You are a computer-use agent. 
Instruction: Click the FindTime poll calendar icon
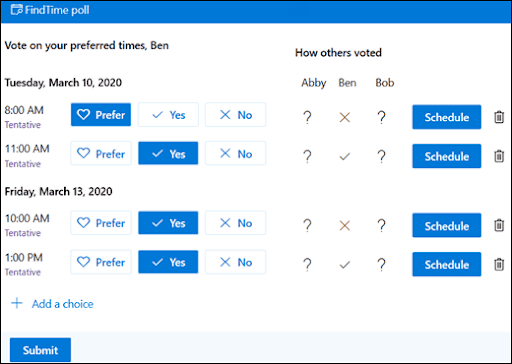(x=17, y=10)
